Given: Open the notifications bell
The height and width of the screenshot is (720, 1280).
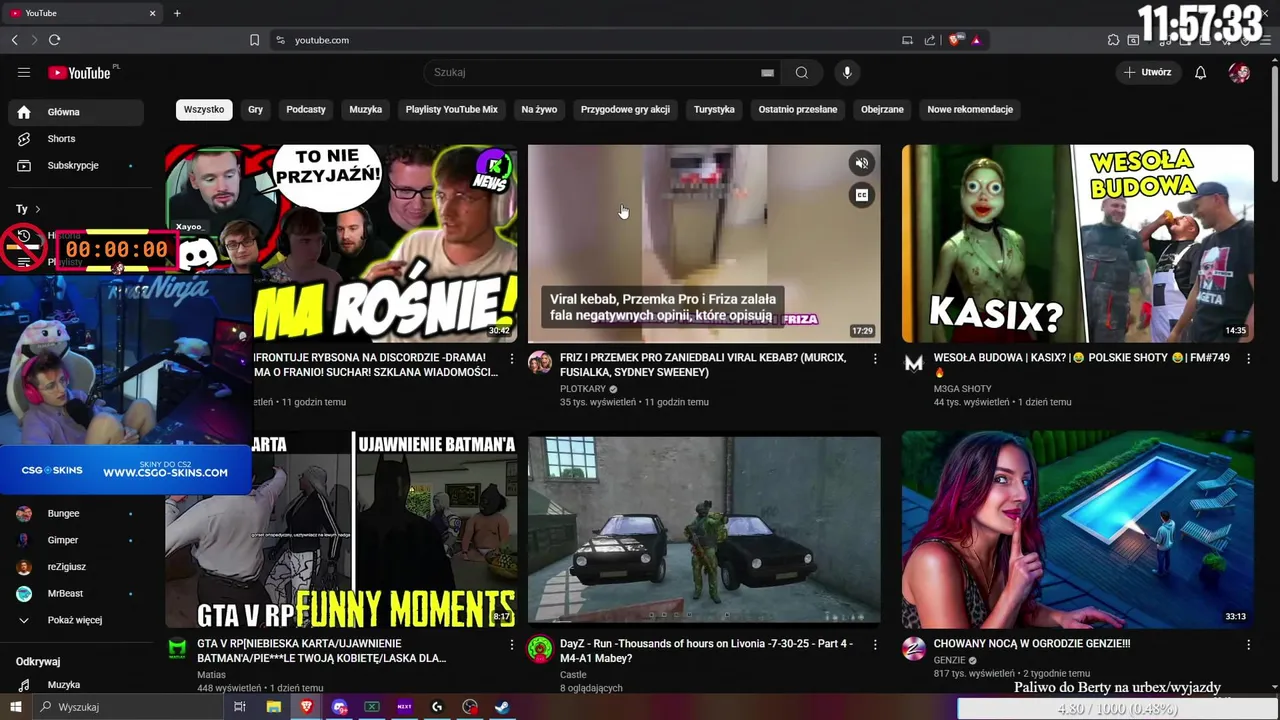Looking at the screenshot, I should coord(1200,72).
